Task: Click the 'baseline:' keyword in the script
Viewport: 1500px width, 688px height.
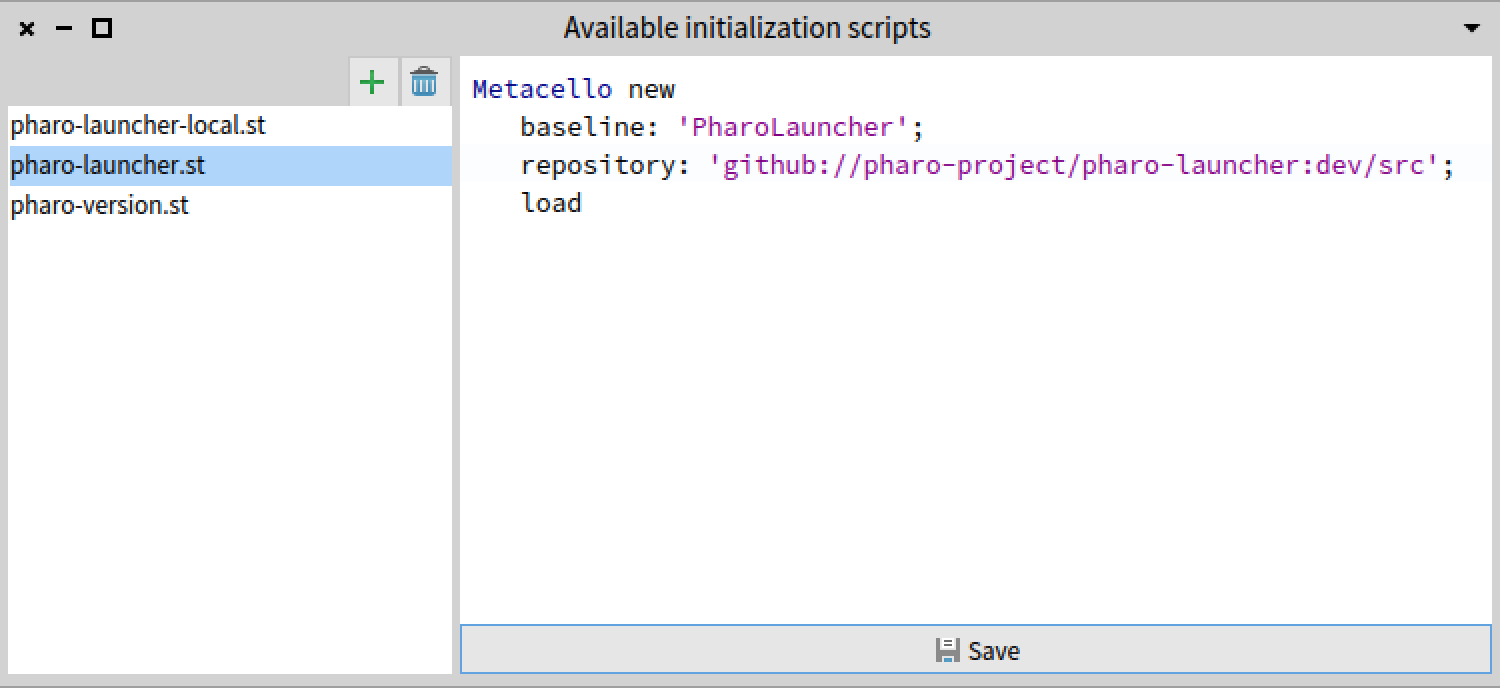Action: pyautogui.click(x=590, y=127)
